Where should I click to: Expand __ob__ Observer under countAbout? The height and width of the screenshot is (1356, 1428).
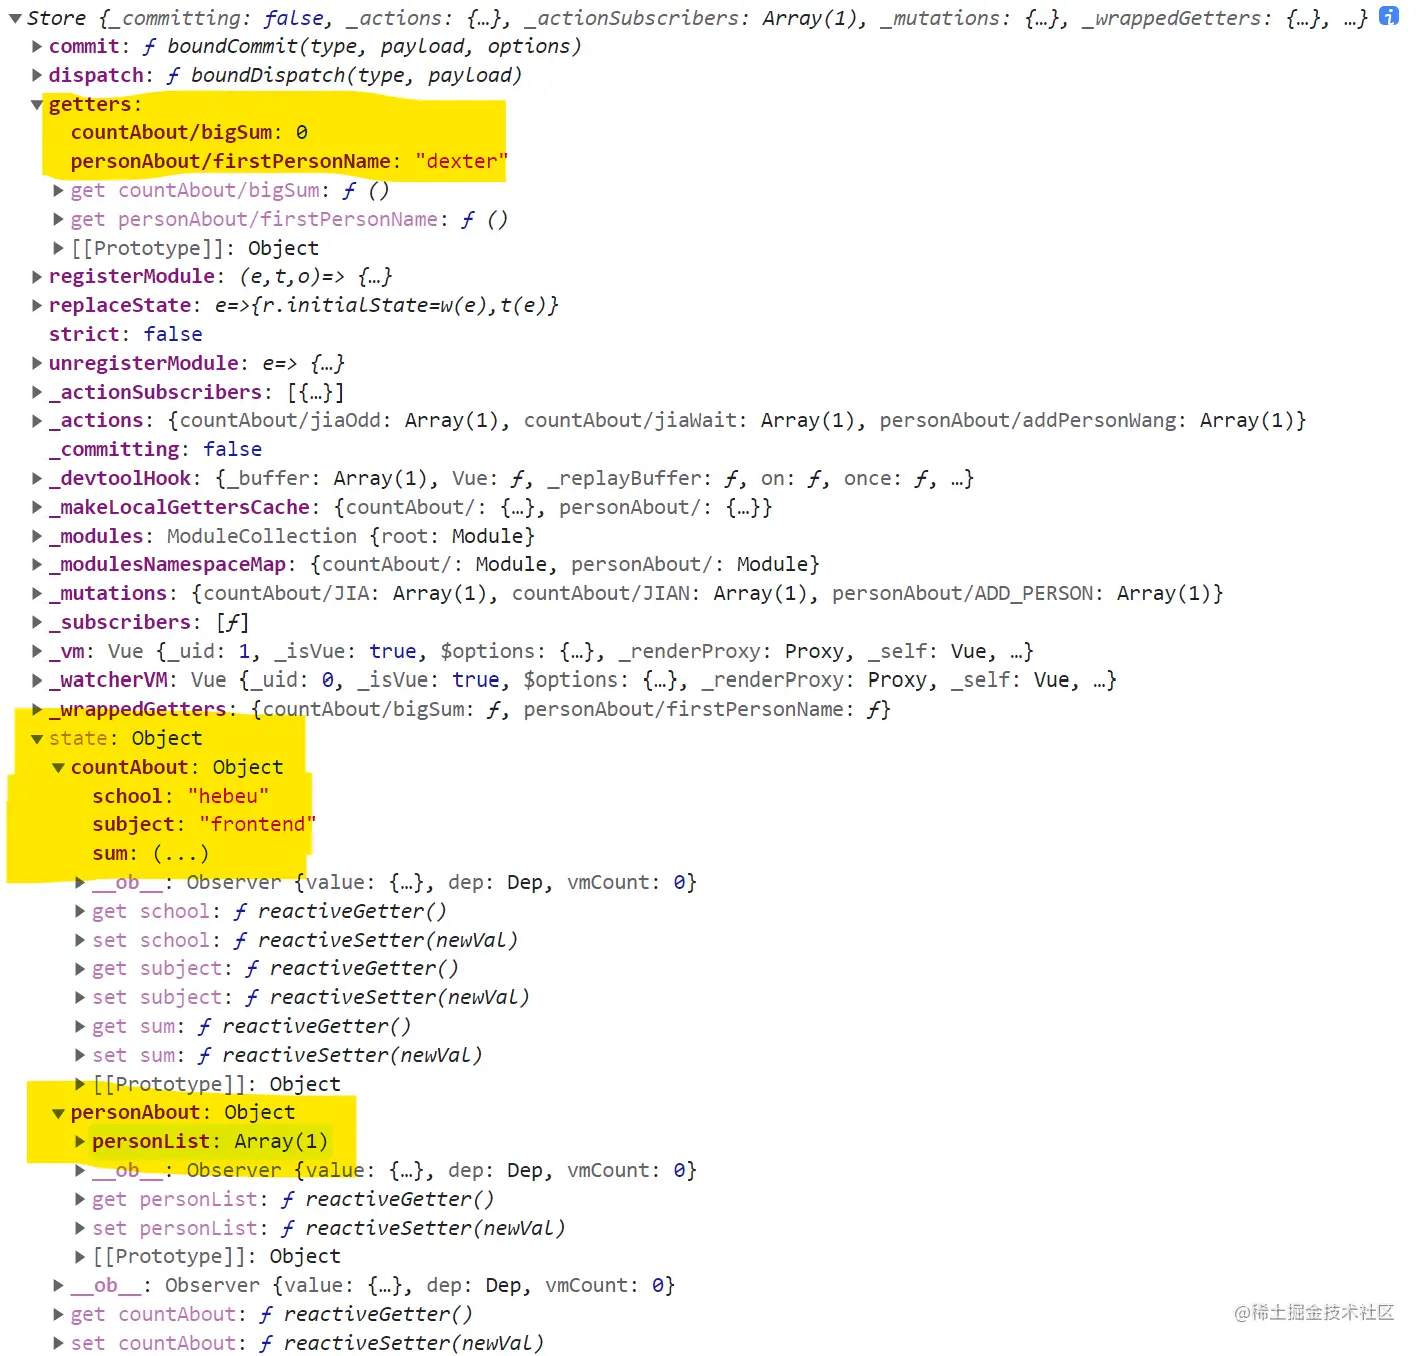pyautogui.click(x=81, y=882)
